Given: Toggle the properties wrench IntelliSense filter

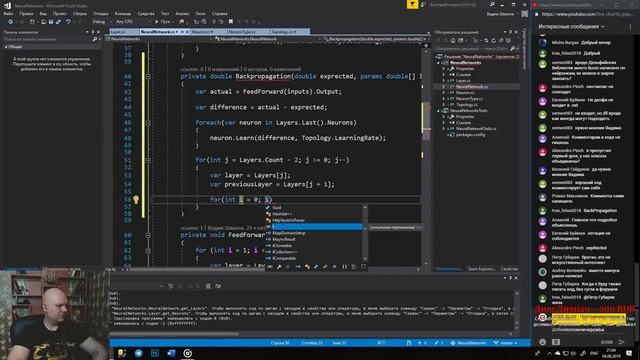Looking at the screenshot, I should [279, 267].
